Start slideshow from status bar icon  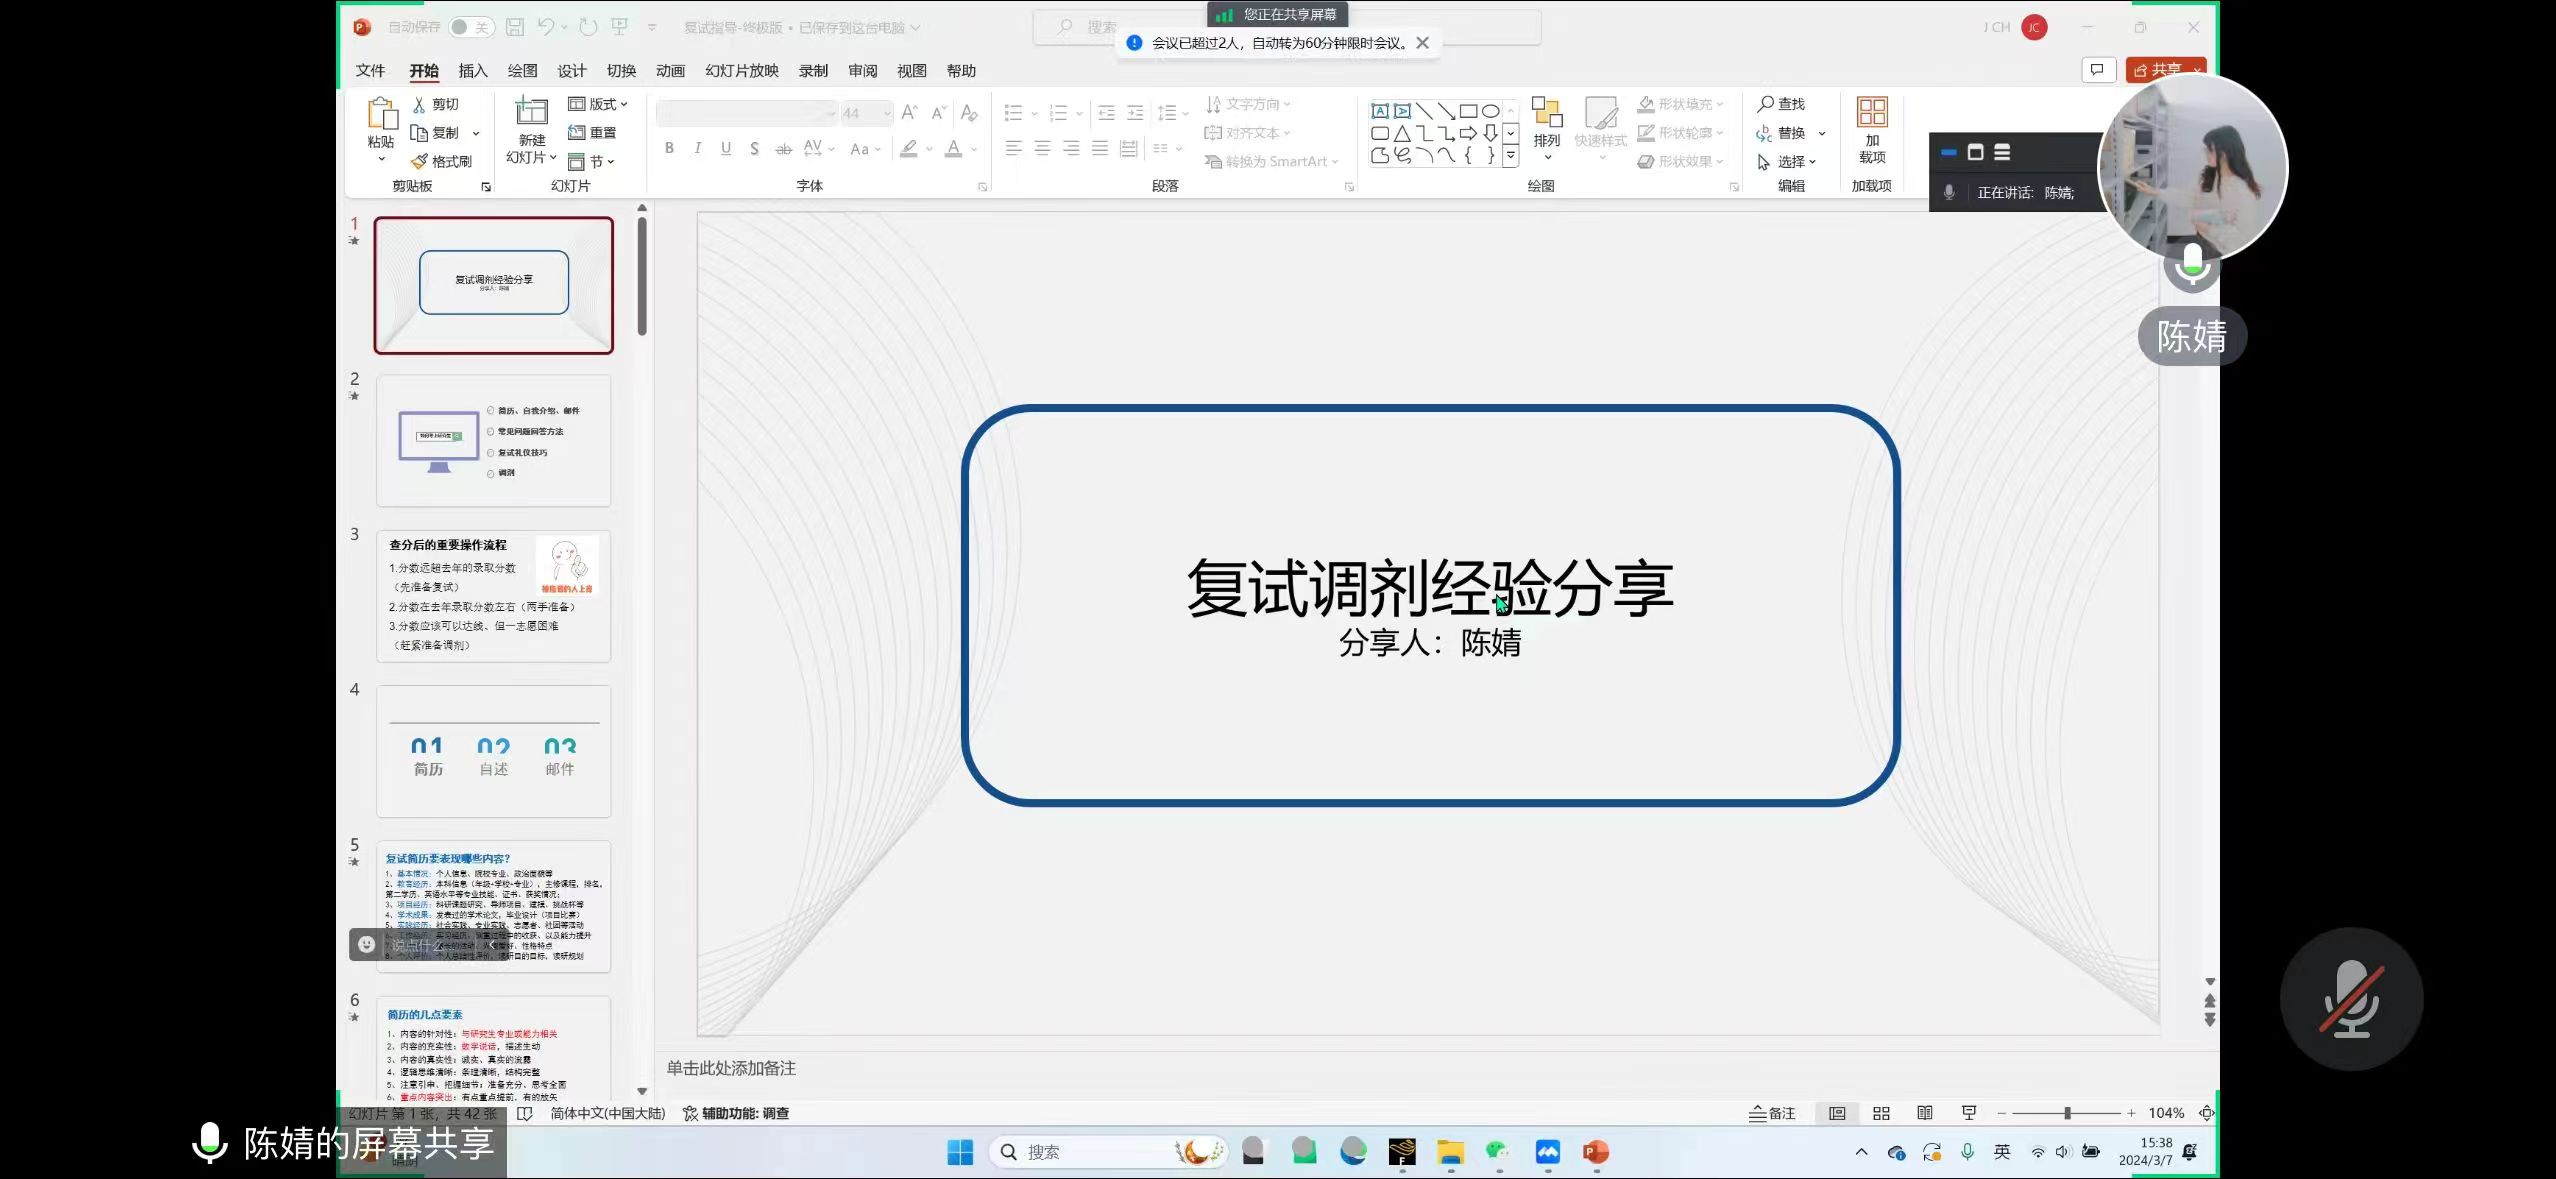pyautogui.click(x=1969, y=1113)
